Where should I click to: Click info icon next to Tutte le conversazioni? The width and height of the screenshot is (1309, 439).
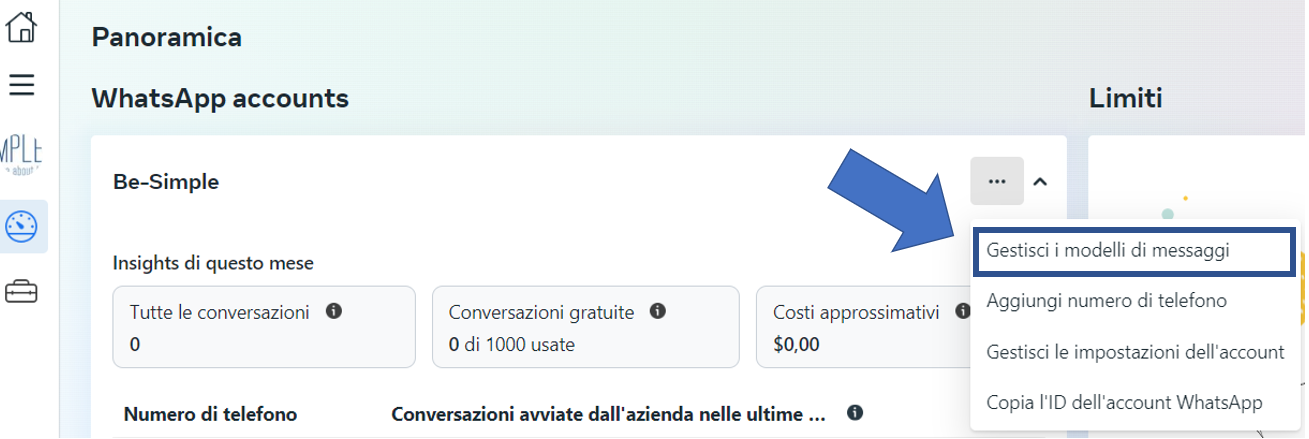point(334,311)
